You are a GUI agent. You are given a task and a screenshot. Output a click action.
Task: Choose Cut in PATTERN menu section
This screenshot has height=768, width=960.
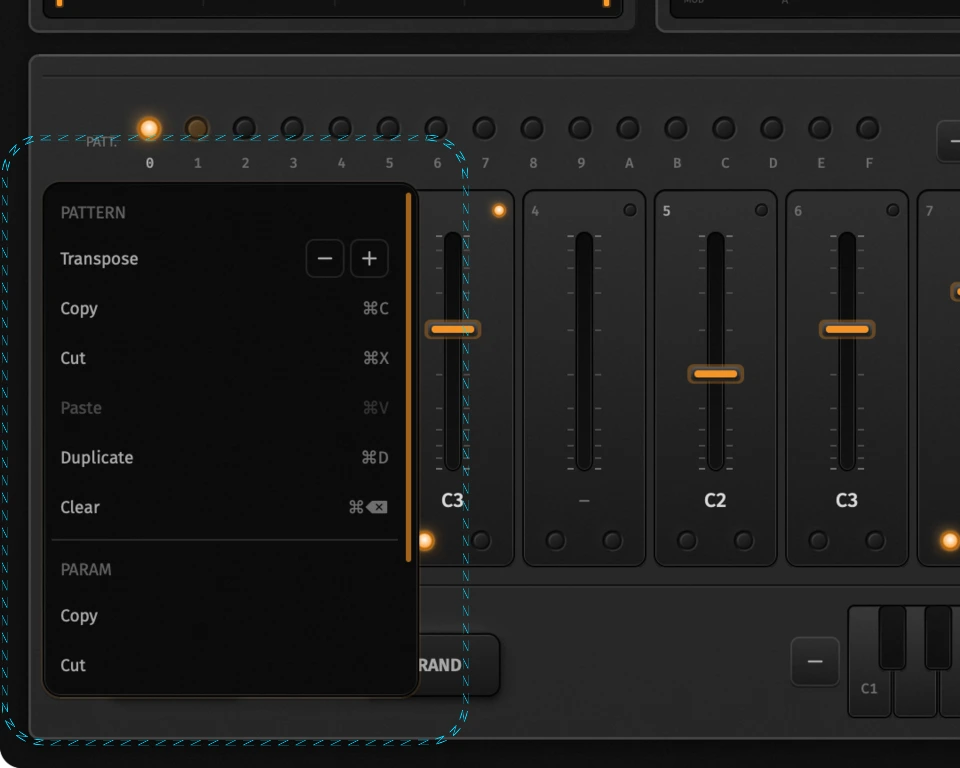pyautogui.click(x=225, y=358)
